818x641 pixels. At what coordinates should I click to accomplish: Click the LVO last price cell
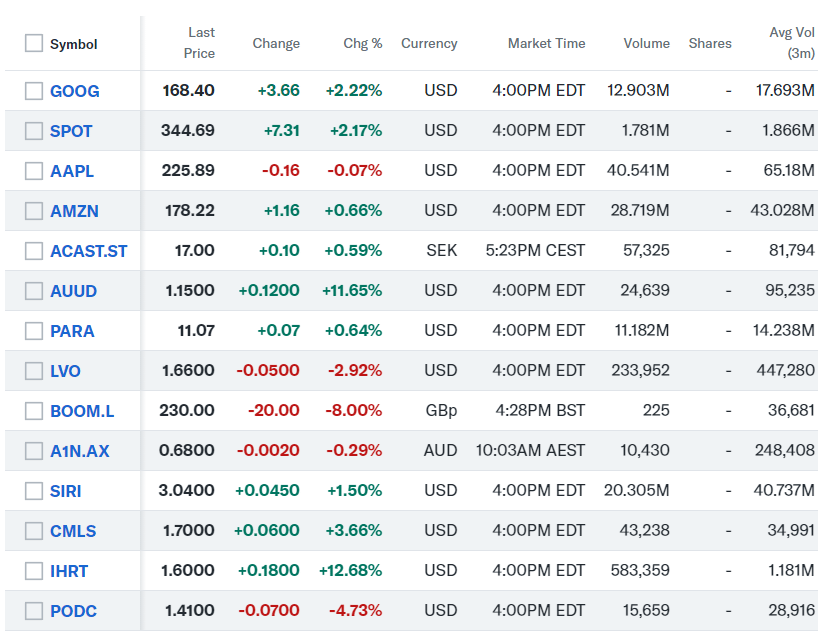[x=188, y=371]
